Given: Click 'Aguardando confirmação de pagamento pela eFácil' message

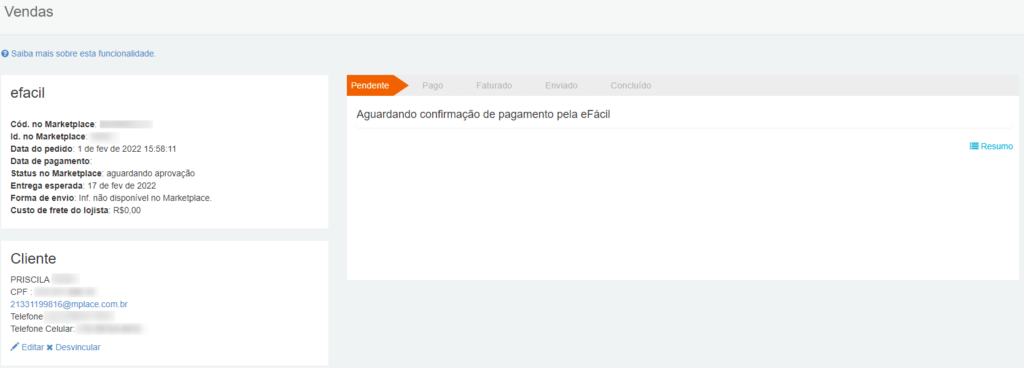Looking at the screenshot, I should pos(483,115).
